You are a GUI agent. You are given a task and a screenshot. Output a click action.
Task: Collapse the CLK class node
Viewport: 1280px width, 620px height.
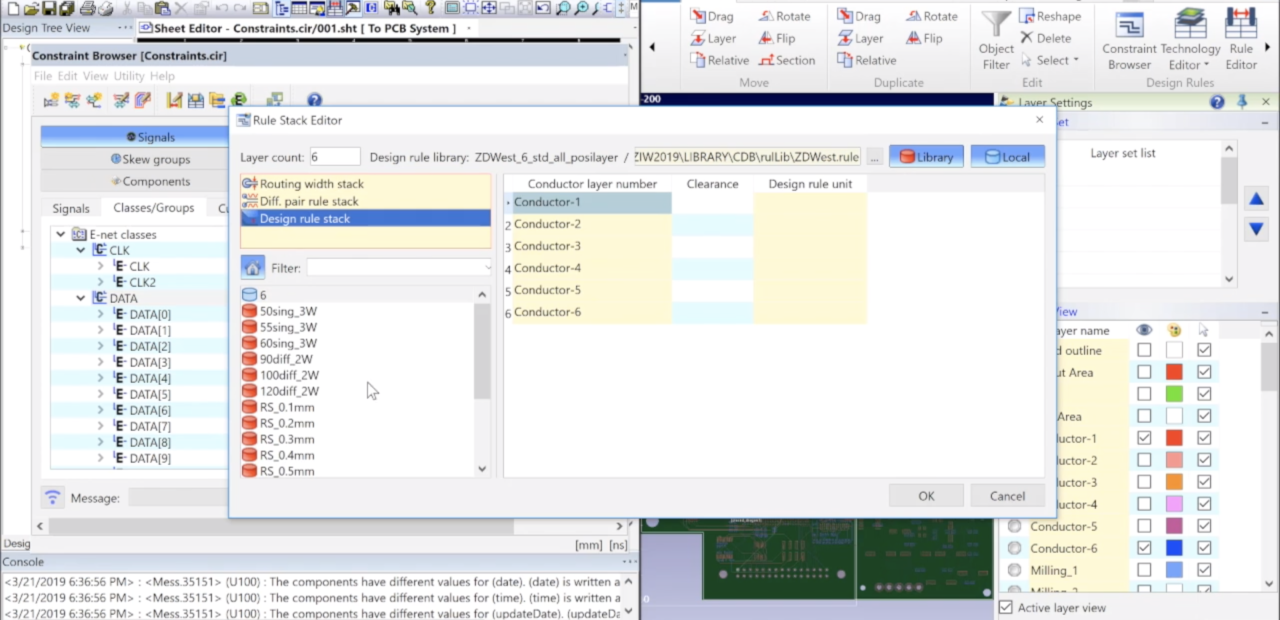click(81, 250)
